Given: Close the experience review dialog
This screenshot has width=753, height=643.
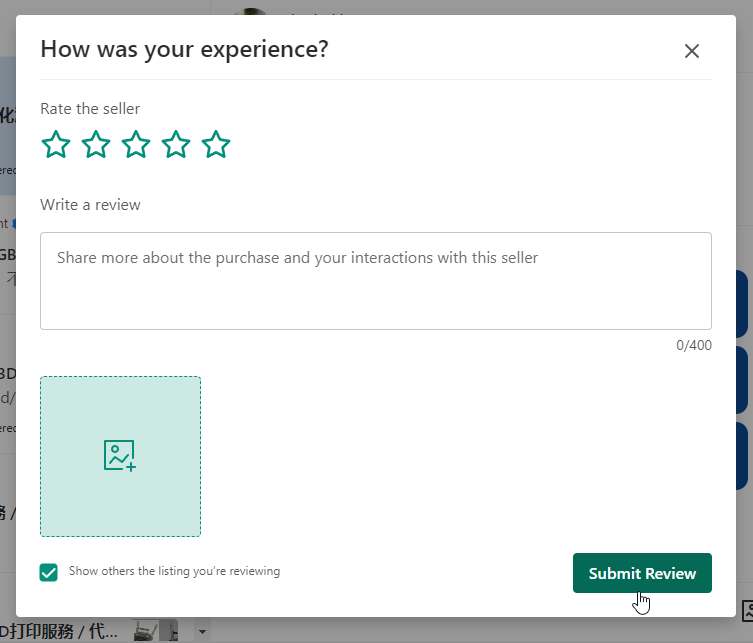Looking at the screenshot, I should (x=691, y=51).
